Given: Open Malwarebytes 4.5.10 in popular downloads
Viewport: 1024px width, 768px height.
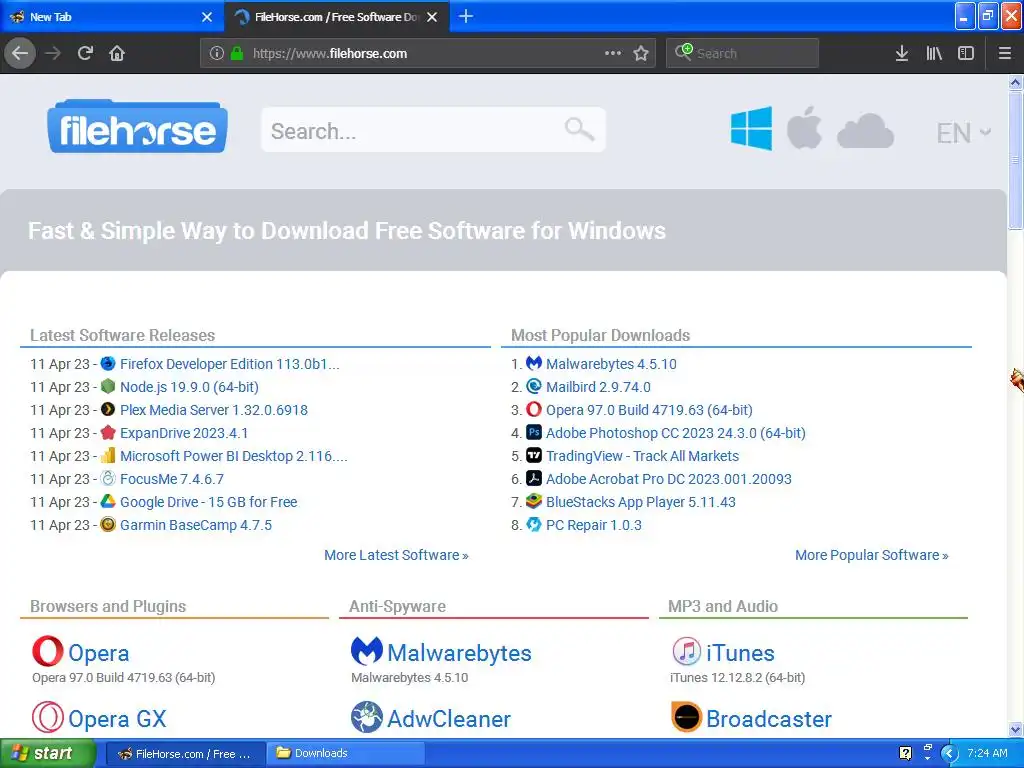Looking at the screenshot, I should tap(611, 364).
